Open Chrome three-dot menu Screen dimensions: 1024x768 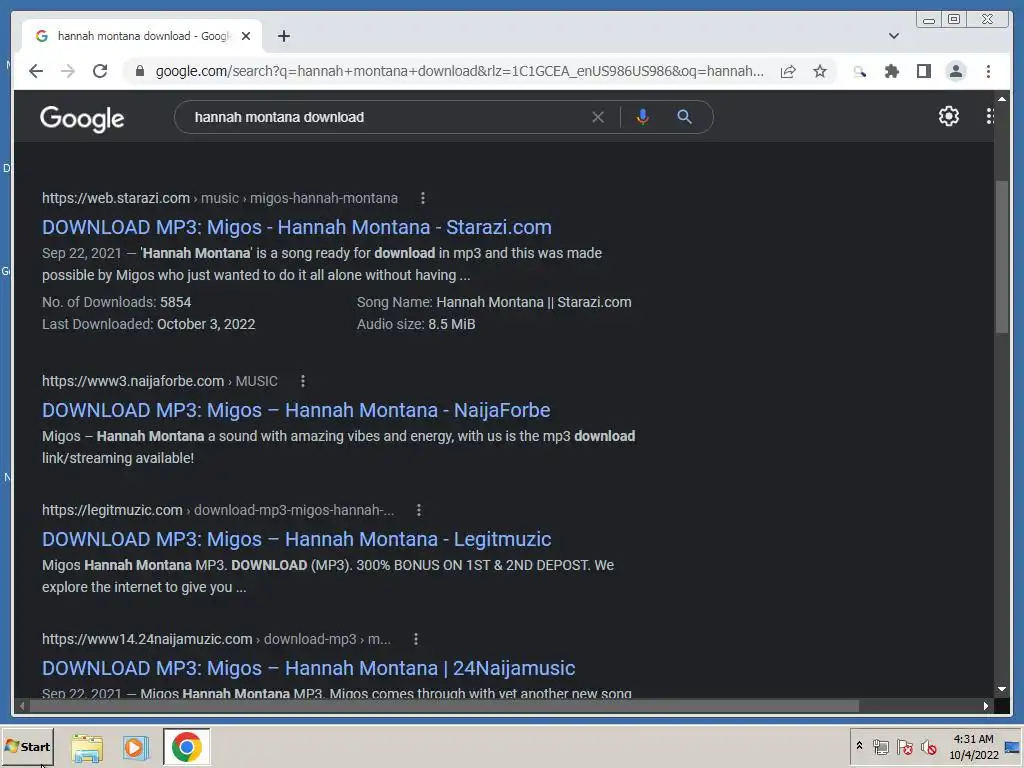click(988, 71)
